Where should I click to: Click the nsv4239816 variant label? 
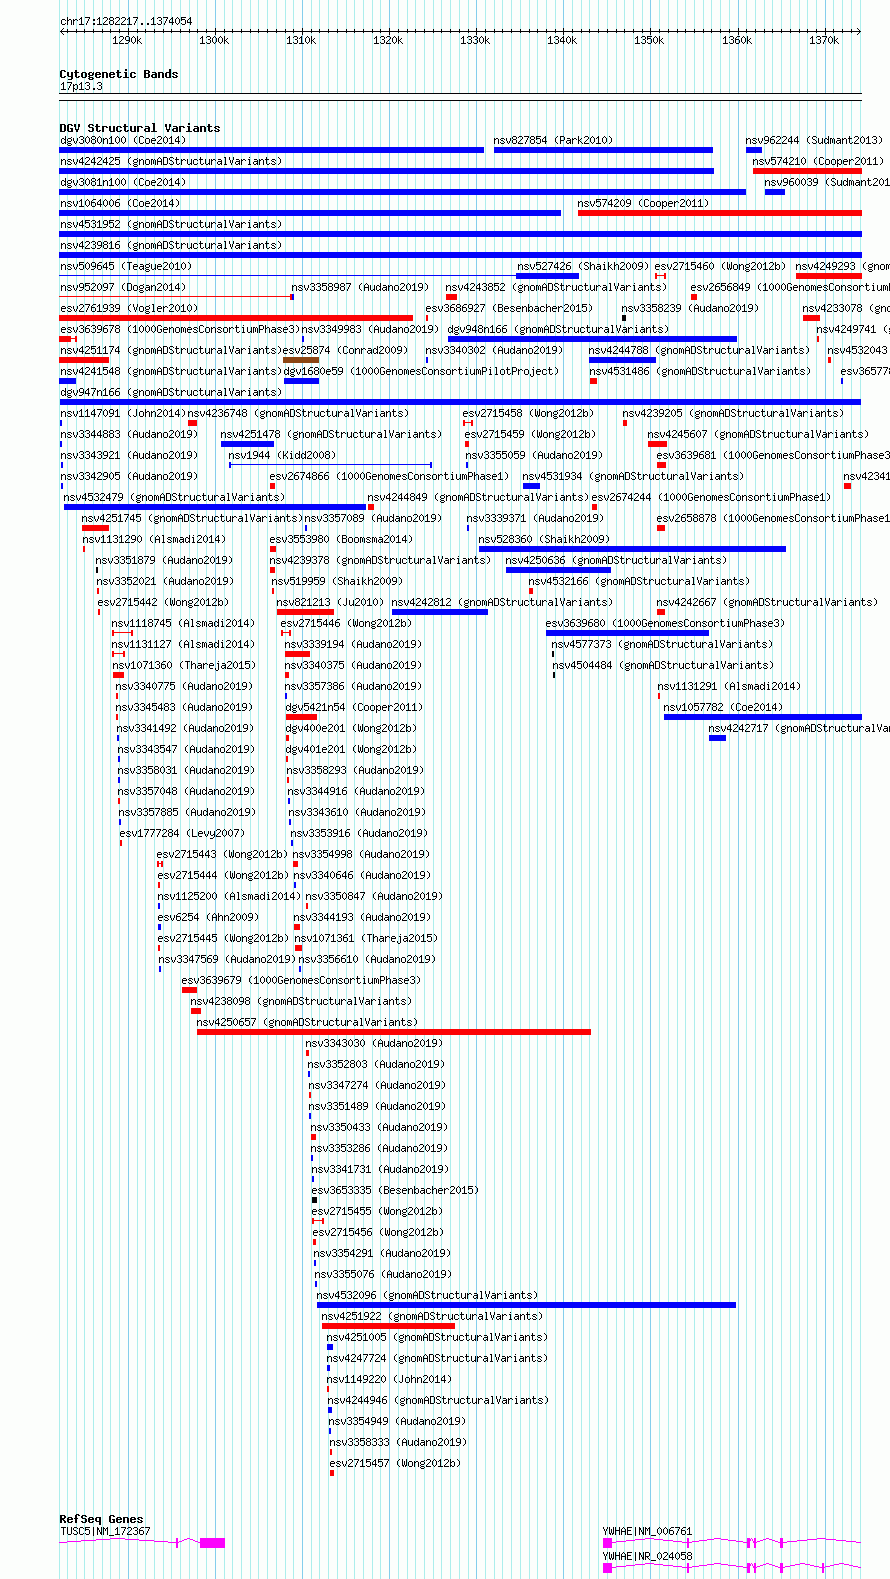pyautogui.click(x=171, y=245)
